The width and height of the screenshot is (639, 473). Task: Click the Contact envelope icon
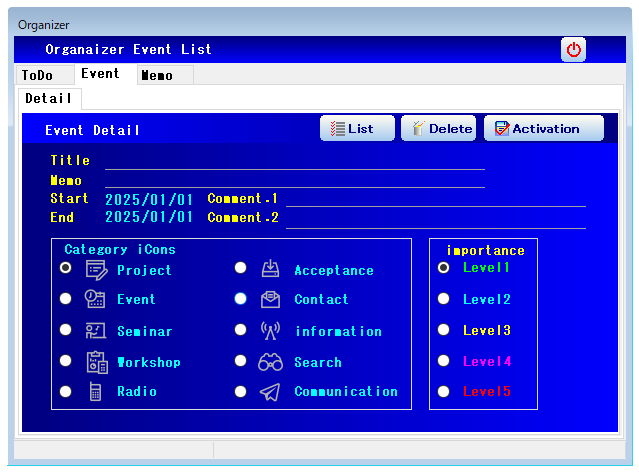(x=270, y=299)
